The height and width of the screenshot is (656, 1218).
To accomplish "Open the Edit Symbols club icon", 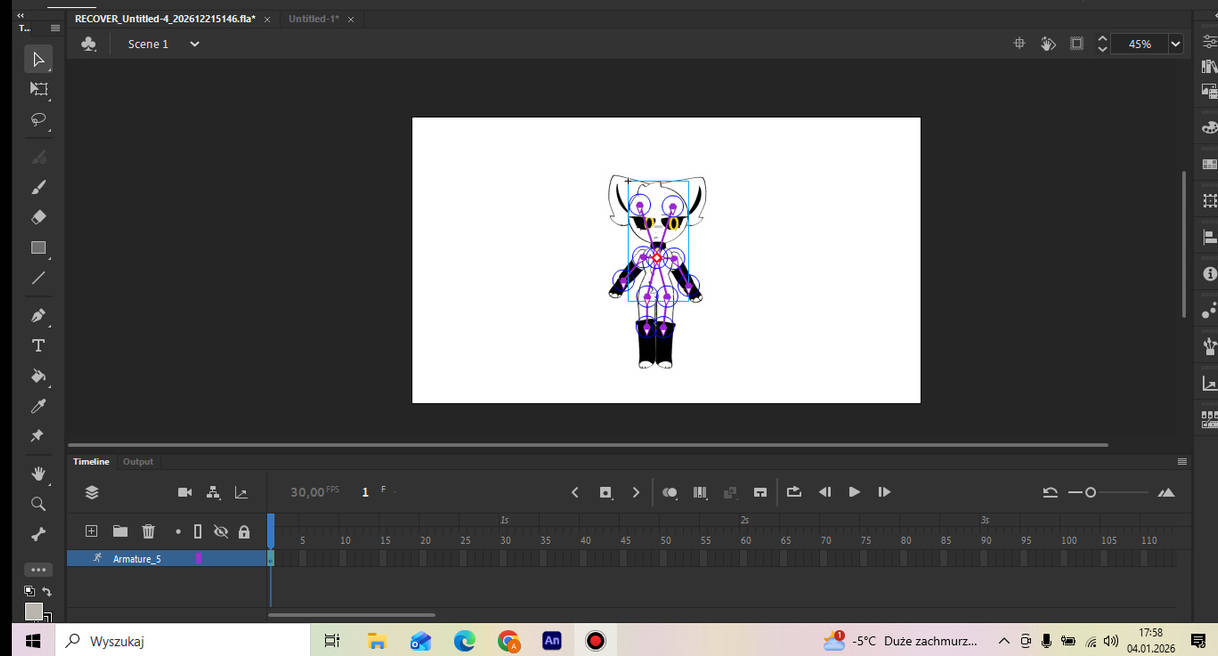I will click(89, 44).
